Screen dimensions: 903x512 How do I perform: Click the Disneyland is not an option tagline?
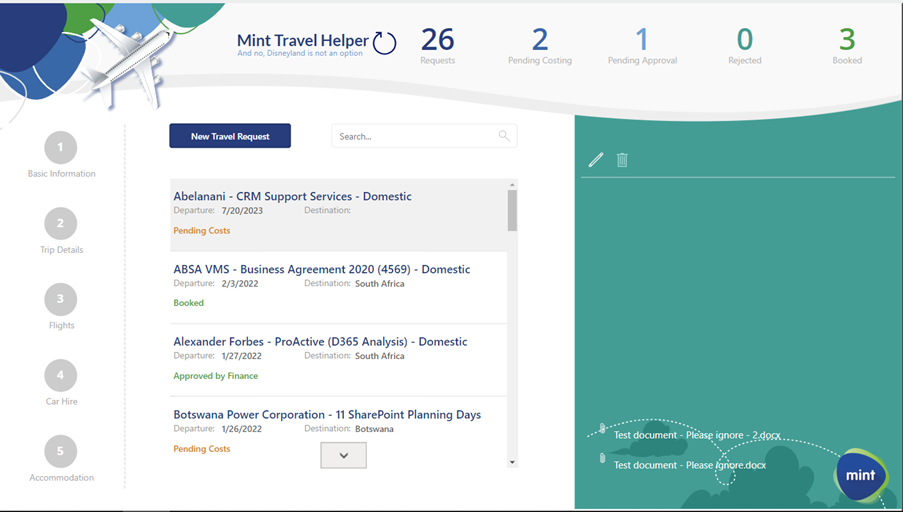(x=299, y=53)
